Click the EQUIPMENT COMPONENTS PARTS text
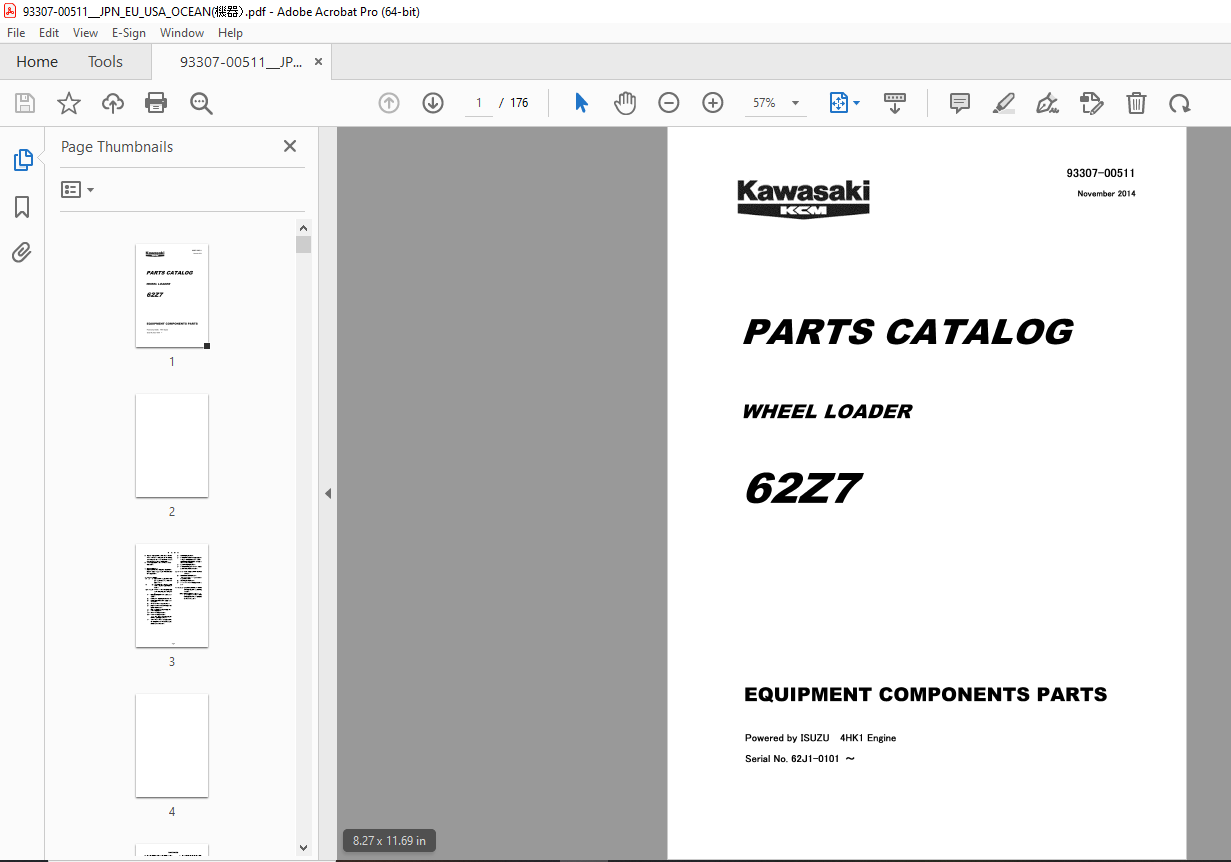The height and width of the screenshot is (862, 1231). (x=926, y=694)
